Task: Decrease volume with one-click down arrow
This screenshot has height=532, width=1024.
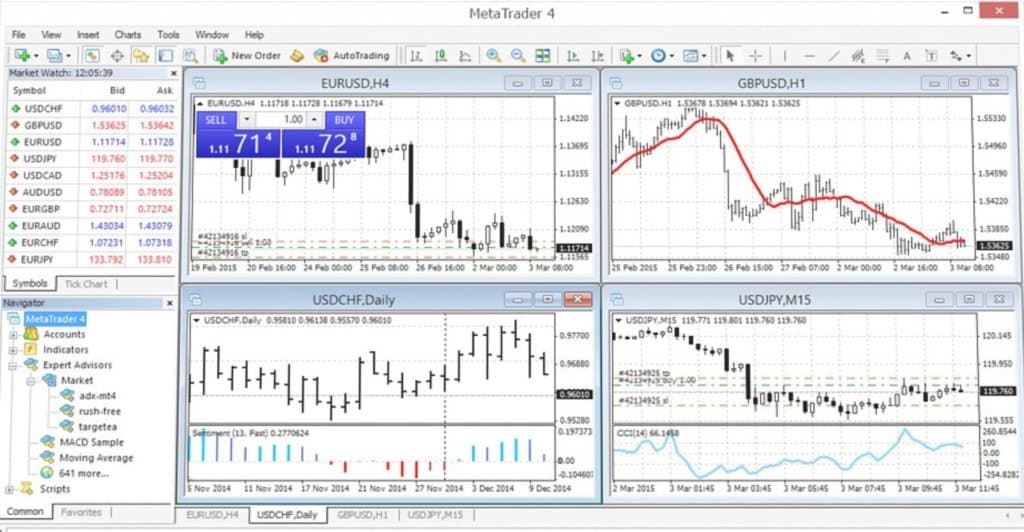Action: (x=246, y=119)
